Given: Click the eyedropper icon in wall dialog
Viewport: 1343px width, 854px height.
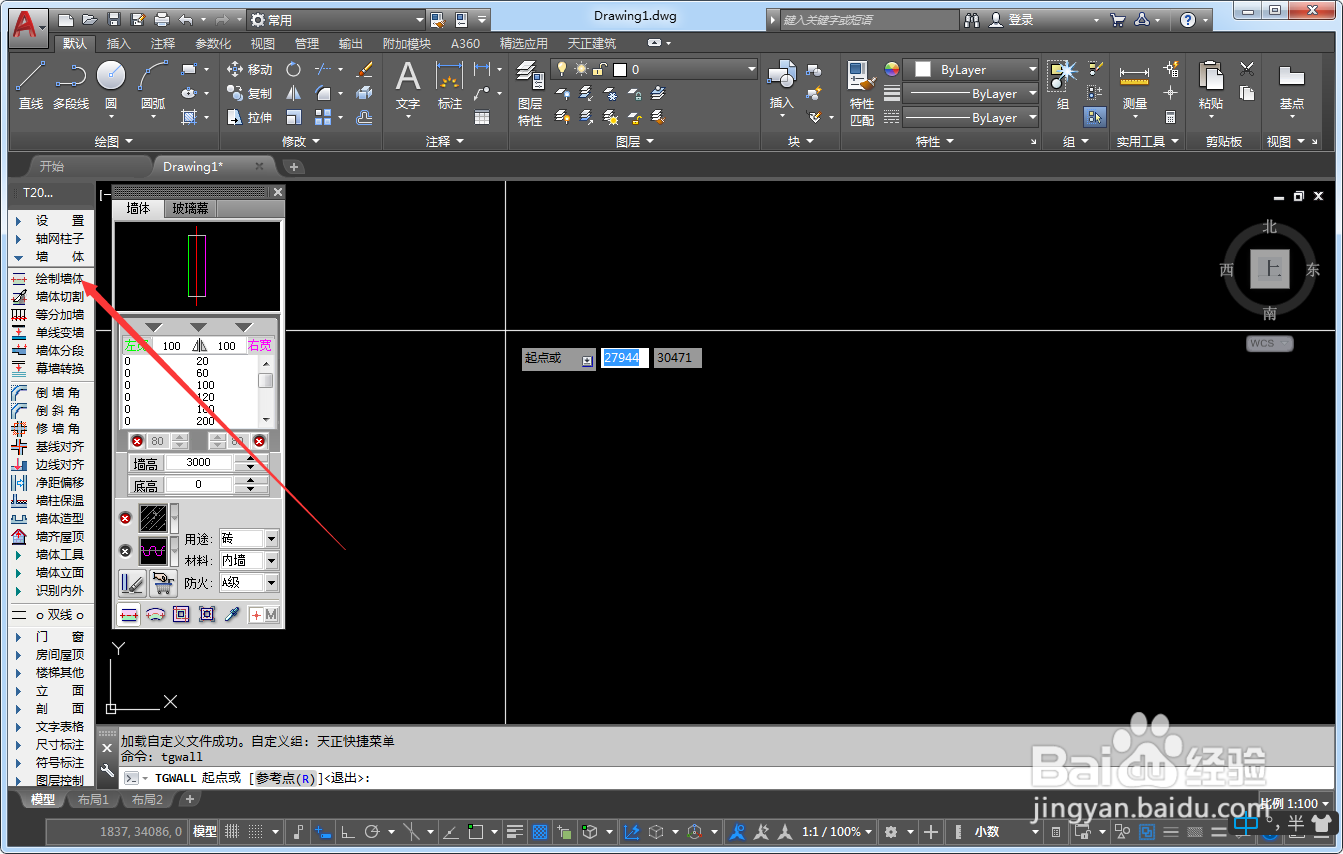Looking at the screenshot, I should tap(232, 614).
